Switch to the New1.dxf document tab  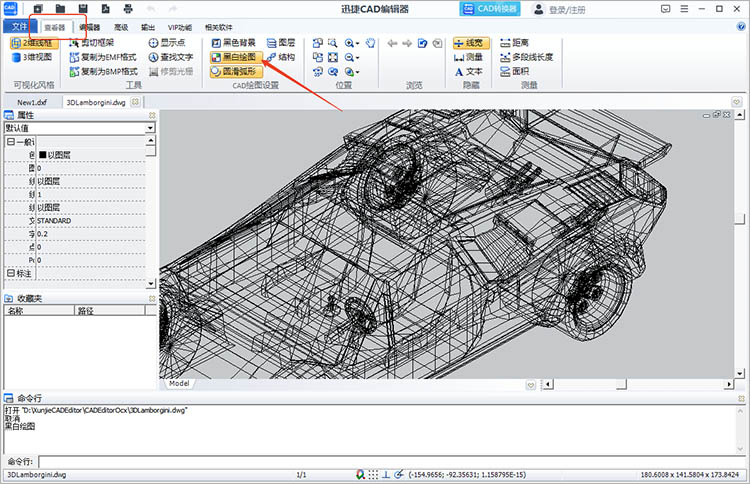point(32,102)
